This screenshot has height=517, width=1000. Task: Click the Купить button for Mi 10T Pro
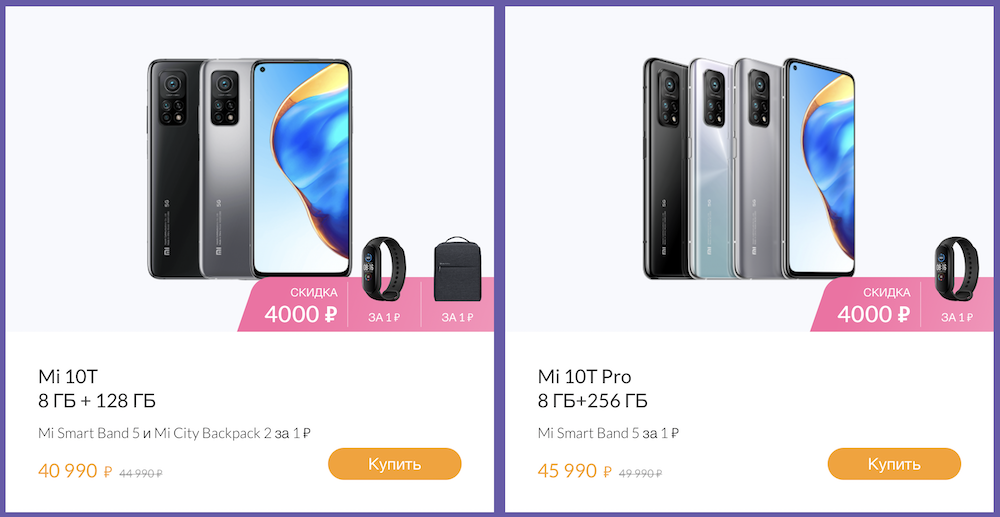pos(894,463)
